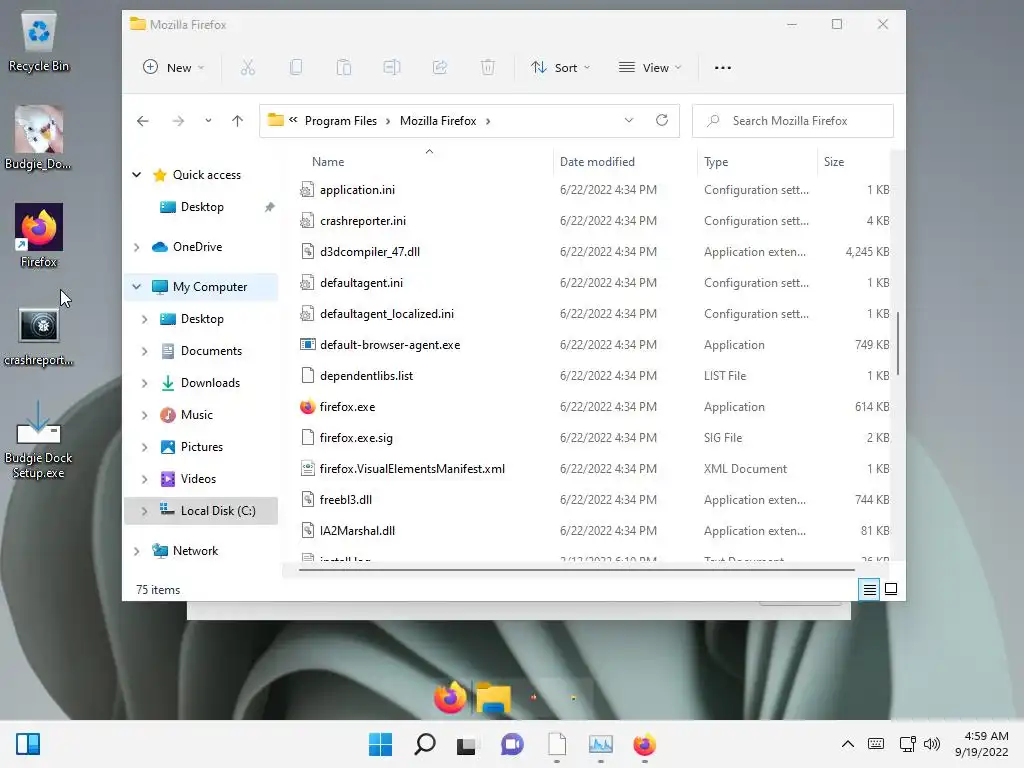This screenshot has height=768, width=1024.
Task: Open the See more ellipsis menu
Action: 722,67
